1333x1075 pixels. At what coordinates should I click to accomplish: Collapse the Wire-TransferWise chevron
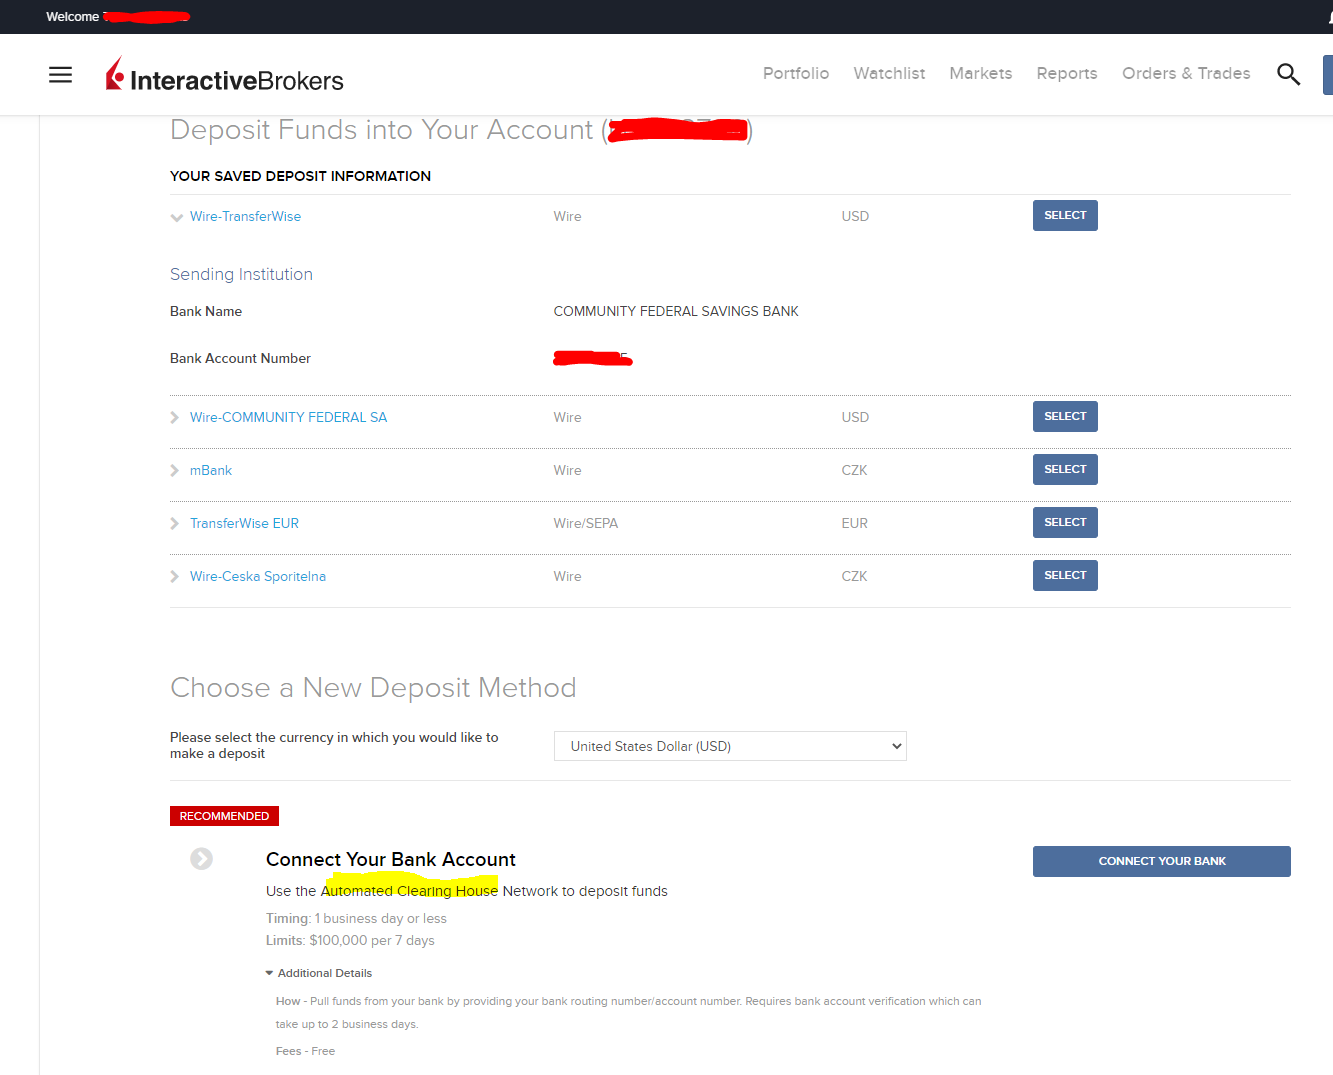[176, 217]
